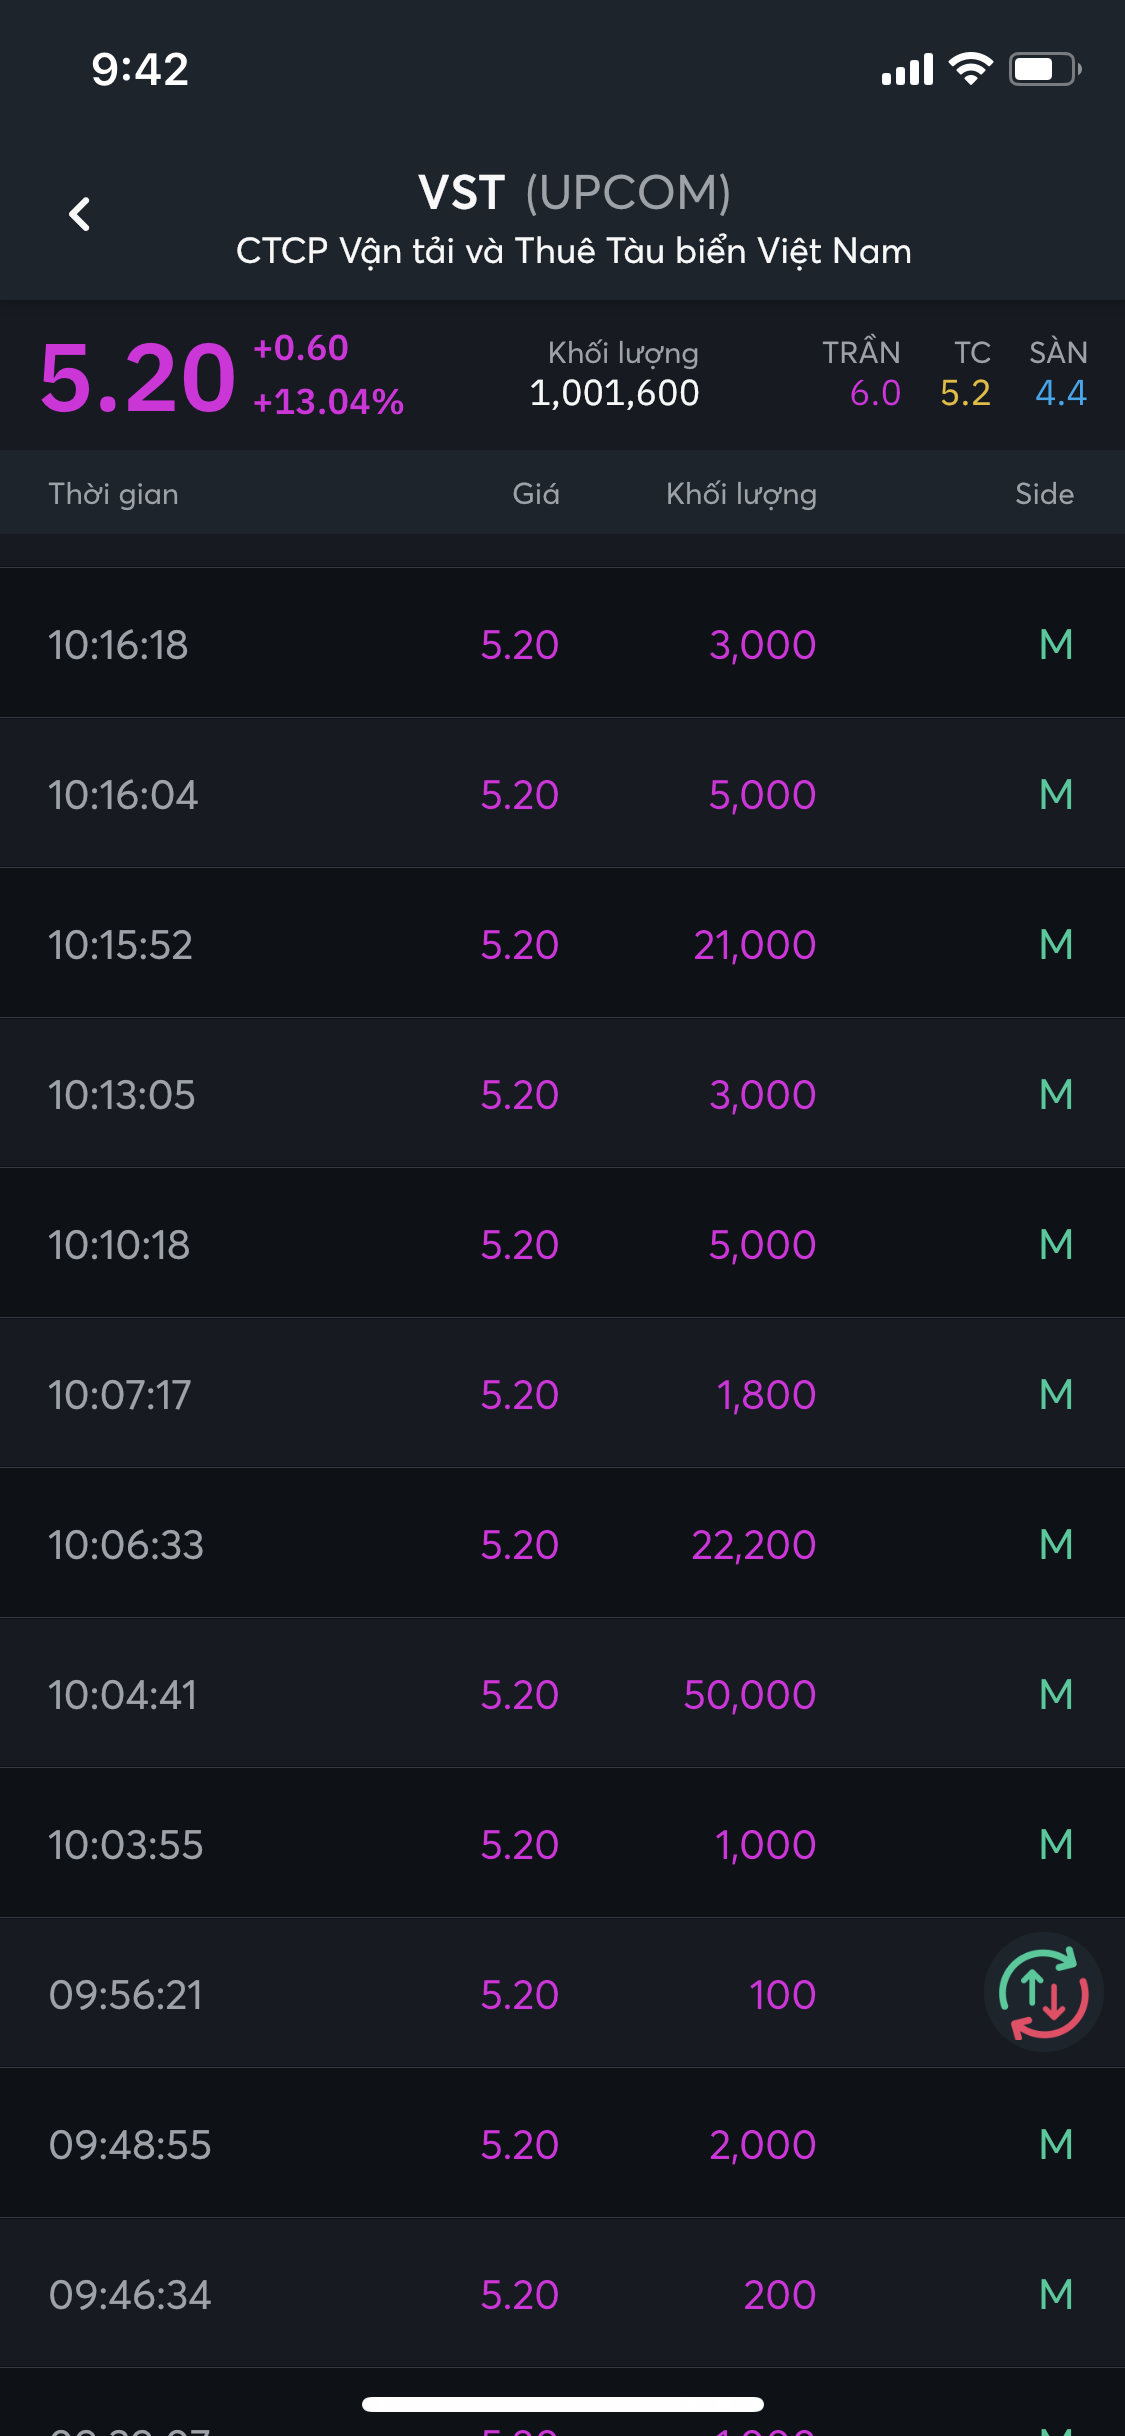Image resolution: width=1125 pixels, height=2436 pixels.
Task: Tap the Wi-Fi status icon
Action: [x=969, y=69]
